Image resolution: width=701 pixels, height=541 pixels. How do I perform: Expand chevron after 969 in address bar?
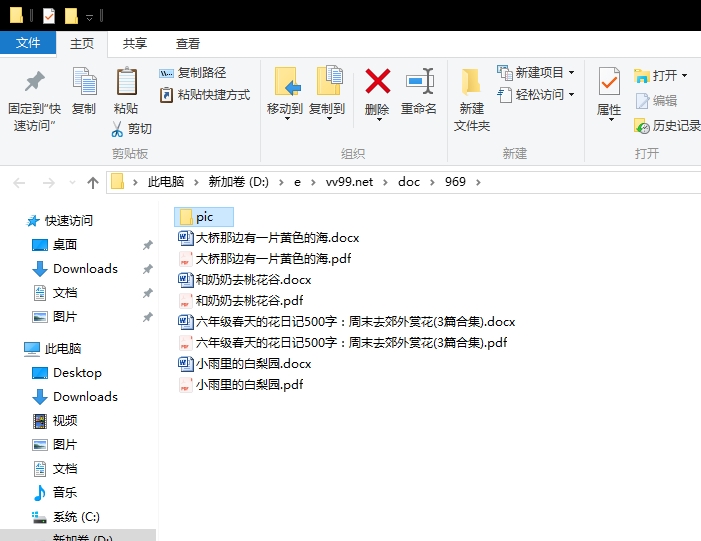478,182
